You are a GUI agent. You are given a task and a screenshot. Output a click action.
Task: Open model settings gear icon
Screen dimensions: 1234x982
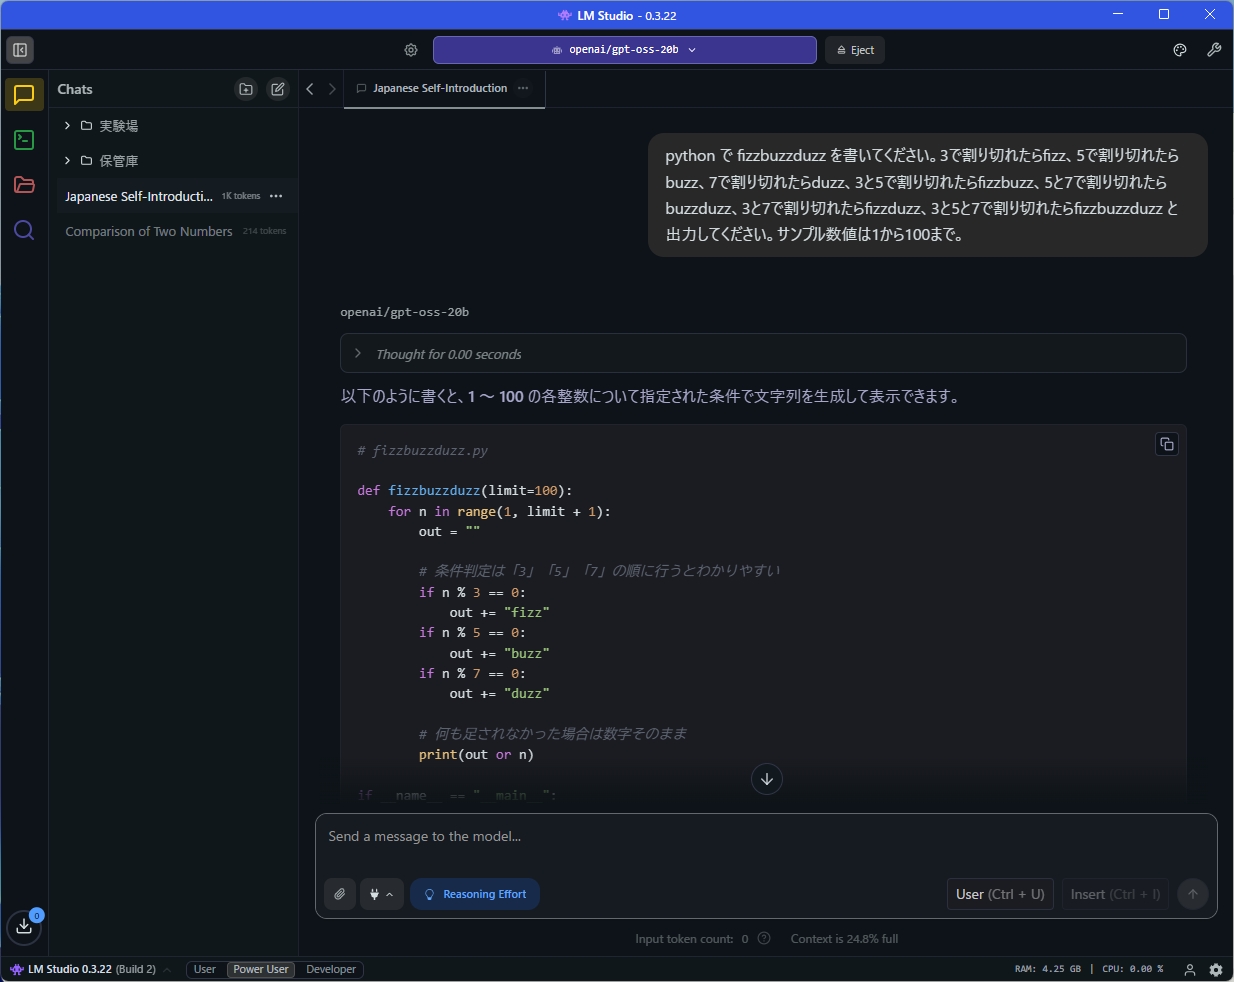click(x=411, y=50)
